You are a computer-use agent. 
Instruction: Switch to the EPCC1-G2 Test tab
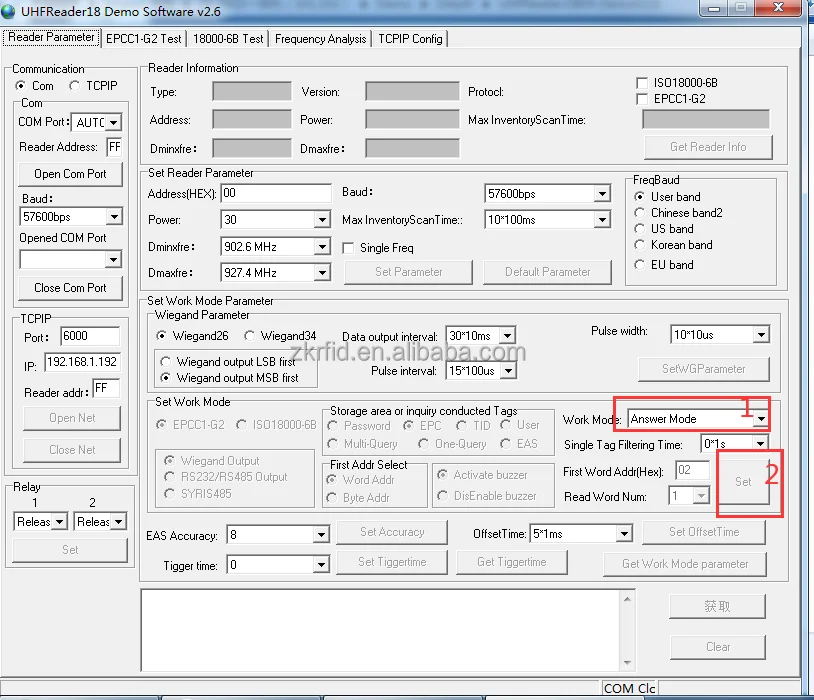pyautogui.click(x=144, y=38)
